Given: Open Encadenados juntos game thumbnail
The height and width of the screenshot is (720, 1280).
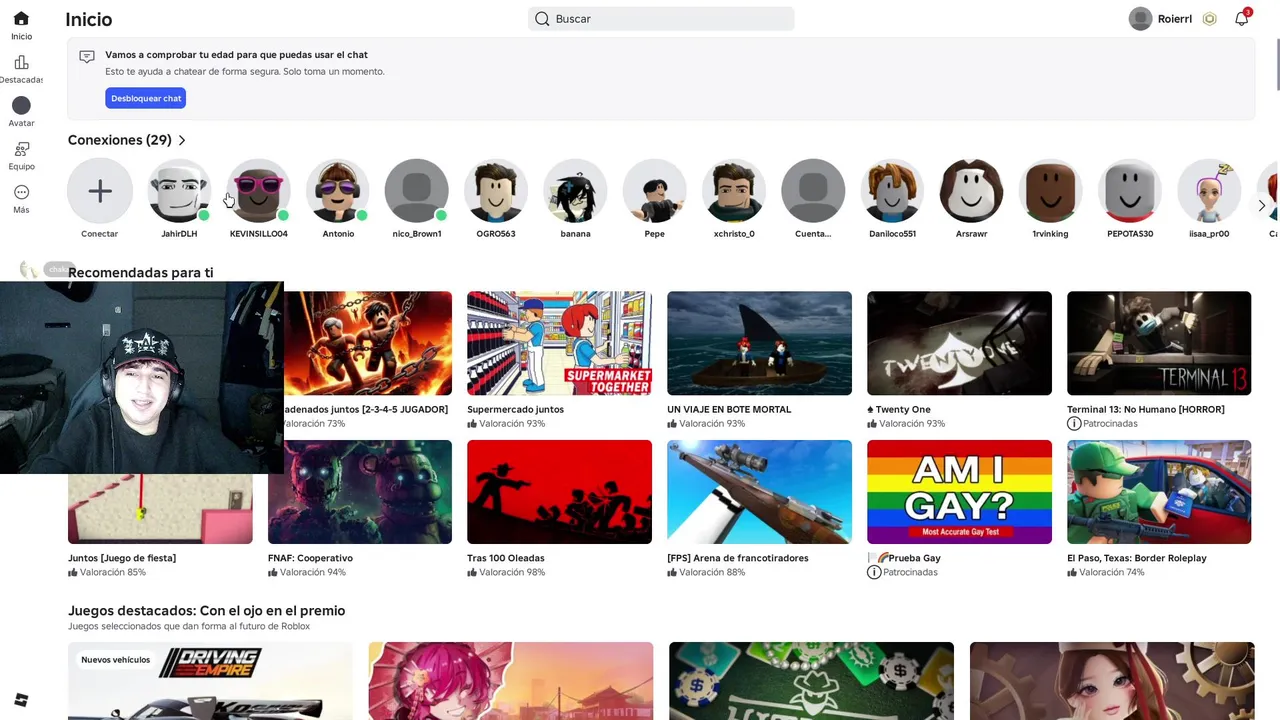Looking at the screenshot, I should 368,343.
